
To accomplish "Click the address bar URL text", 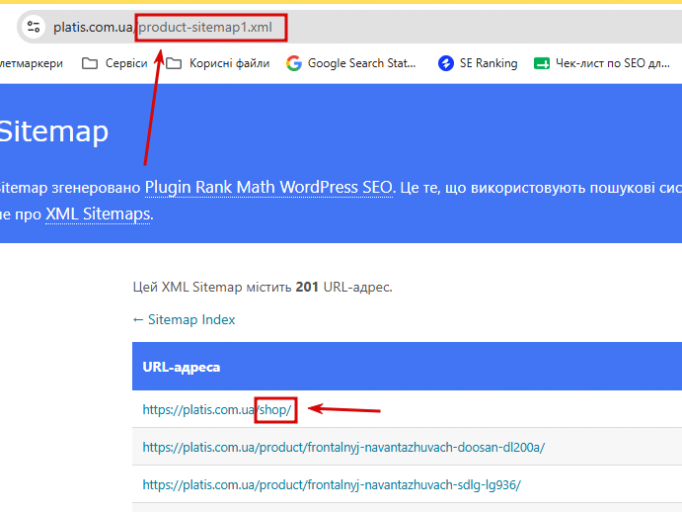I will (x=163, y=27).
